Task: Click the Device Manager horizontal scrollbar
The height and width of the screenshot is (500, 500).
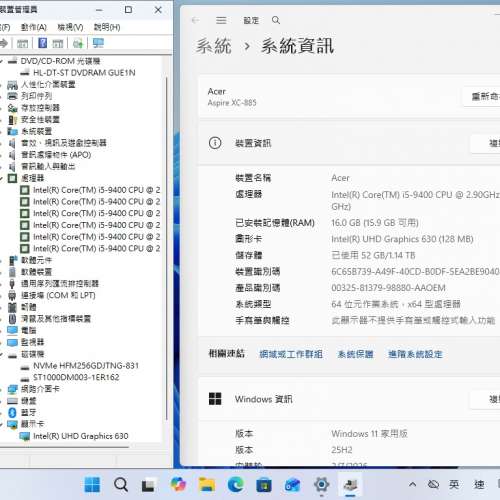Action: click(x=65, y=448)
